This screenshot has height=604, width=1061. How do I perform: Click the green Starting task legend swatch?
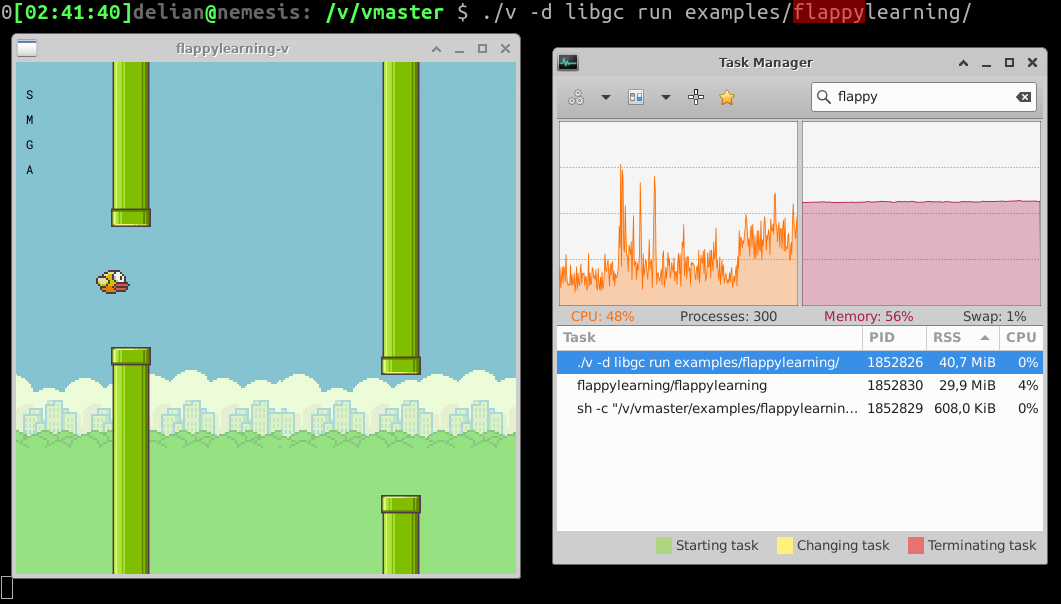coord(664,545)
